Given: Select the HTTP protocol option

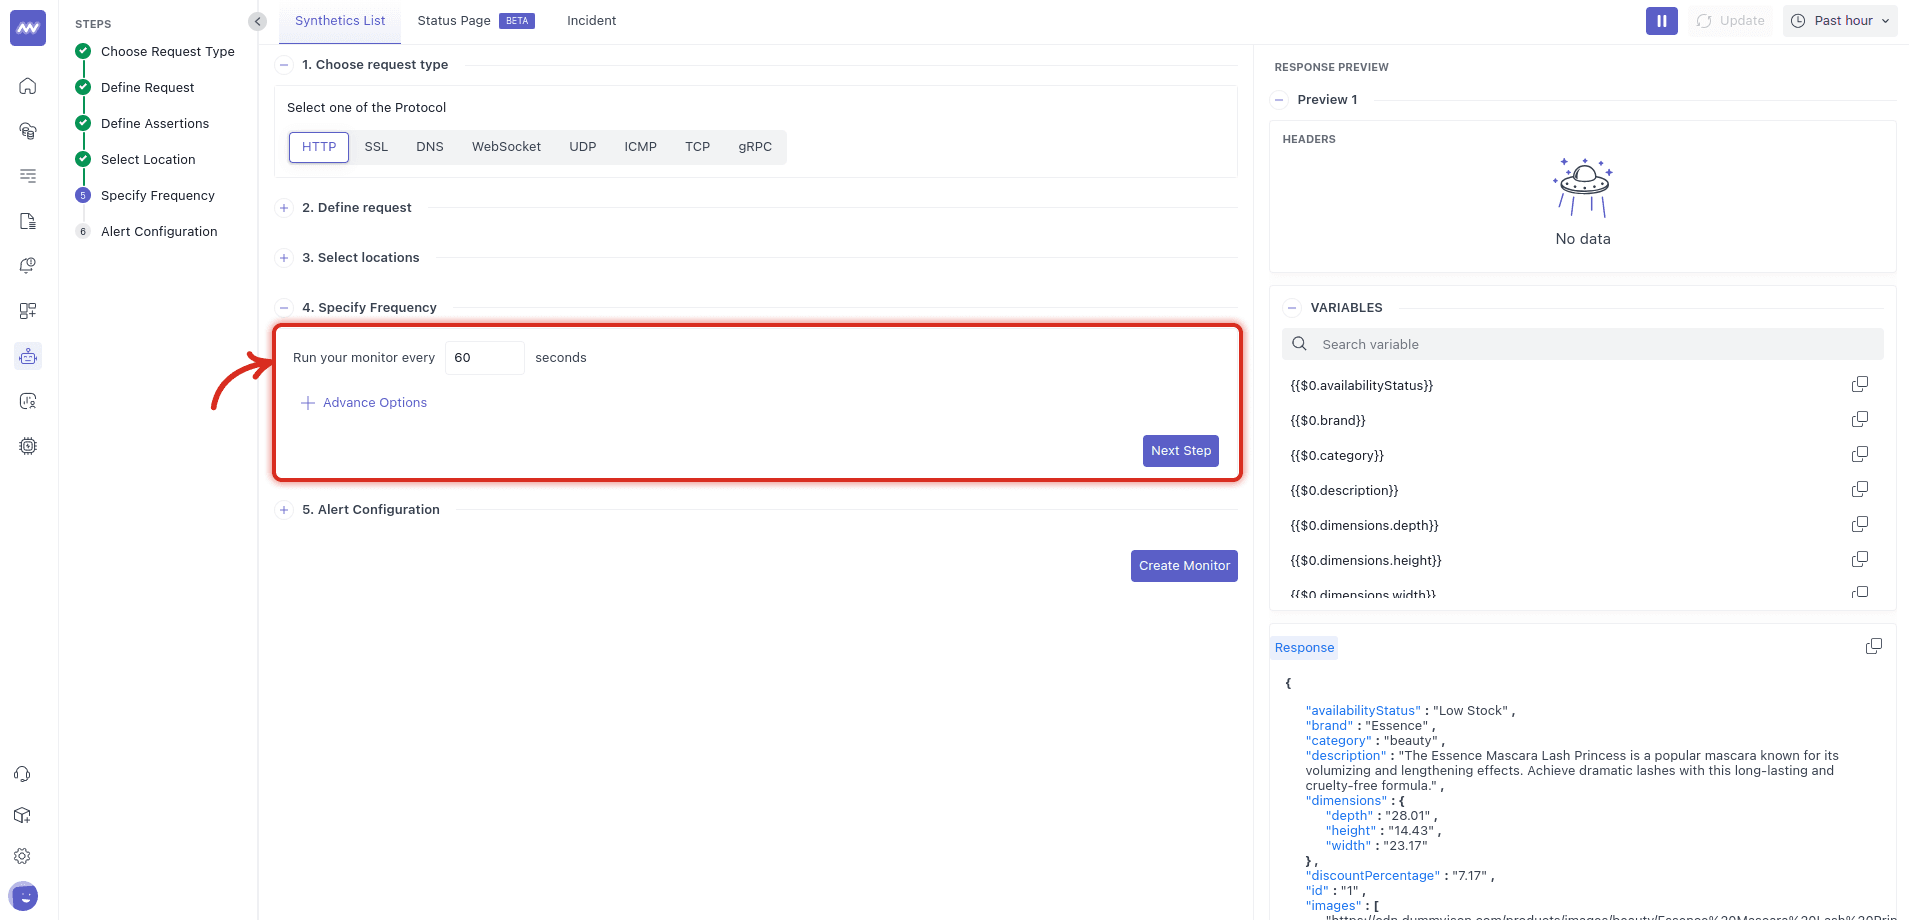Looking at the screenshot, I should click(x=319, y=147).
